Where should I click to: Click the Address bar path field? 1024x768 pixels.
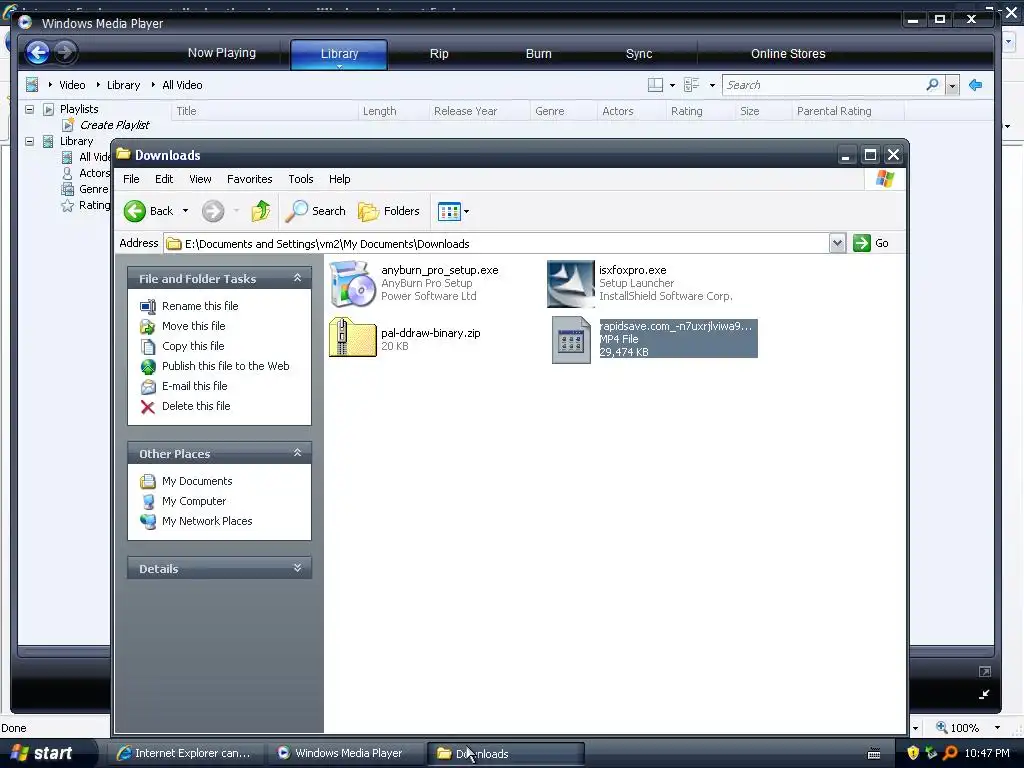(496, 244)
